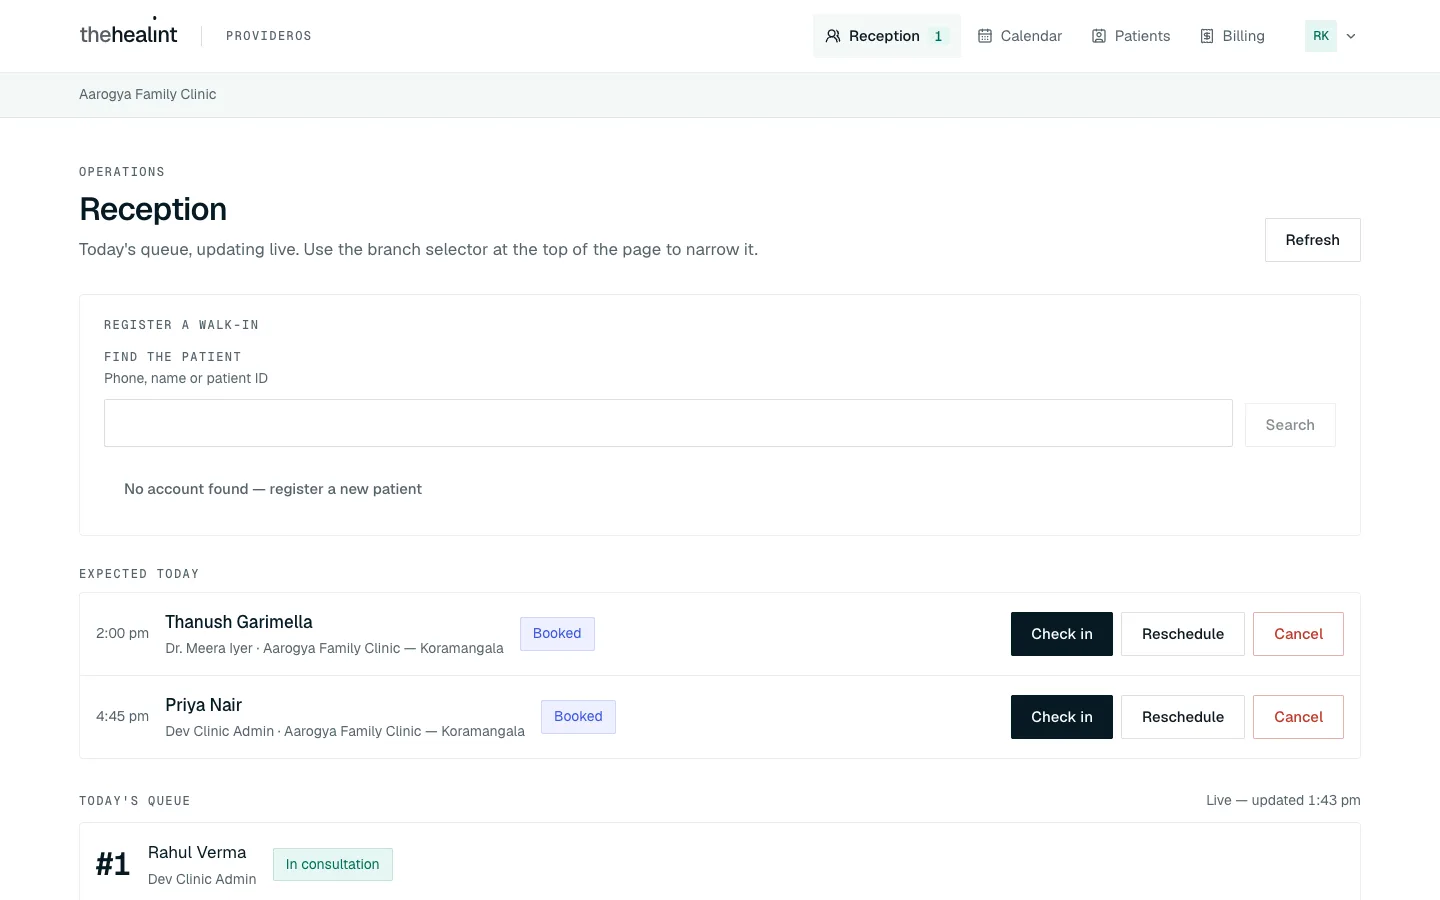Click 'Dr. Meera Iyer' appointment details line

coord(334,648)
